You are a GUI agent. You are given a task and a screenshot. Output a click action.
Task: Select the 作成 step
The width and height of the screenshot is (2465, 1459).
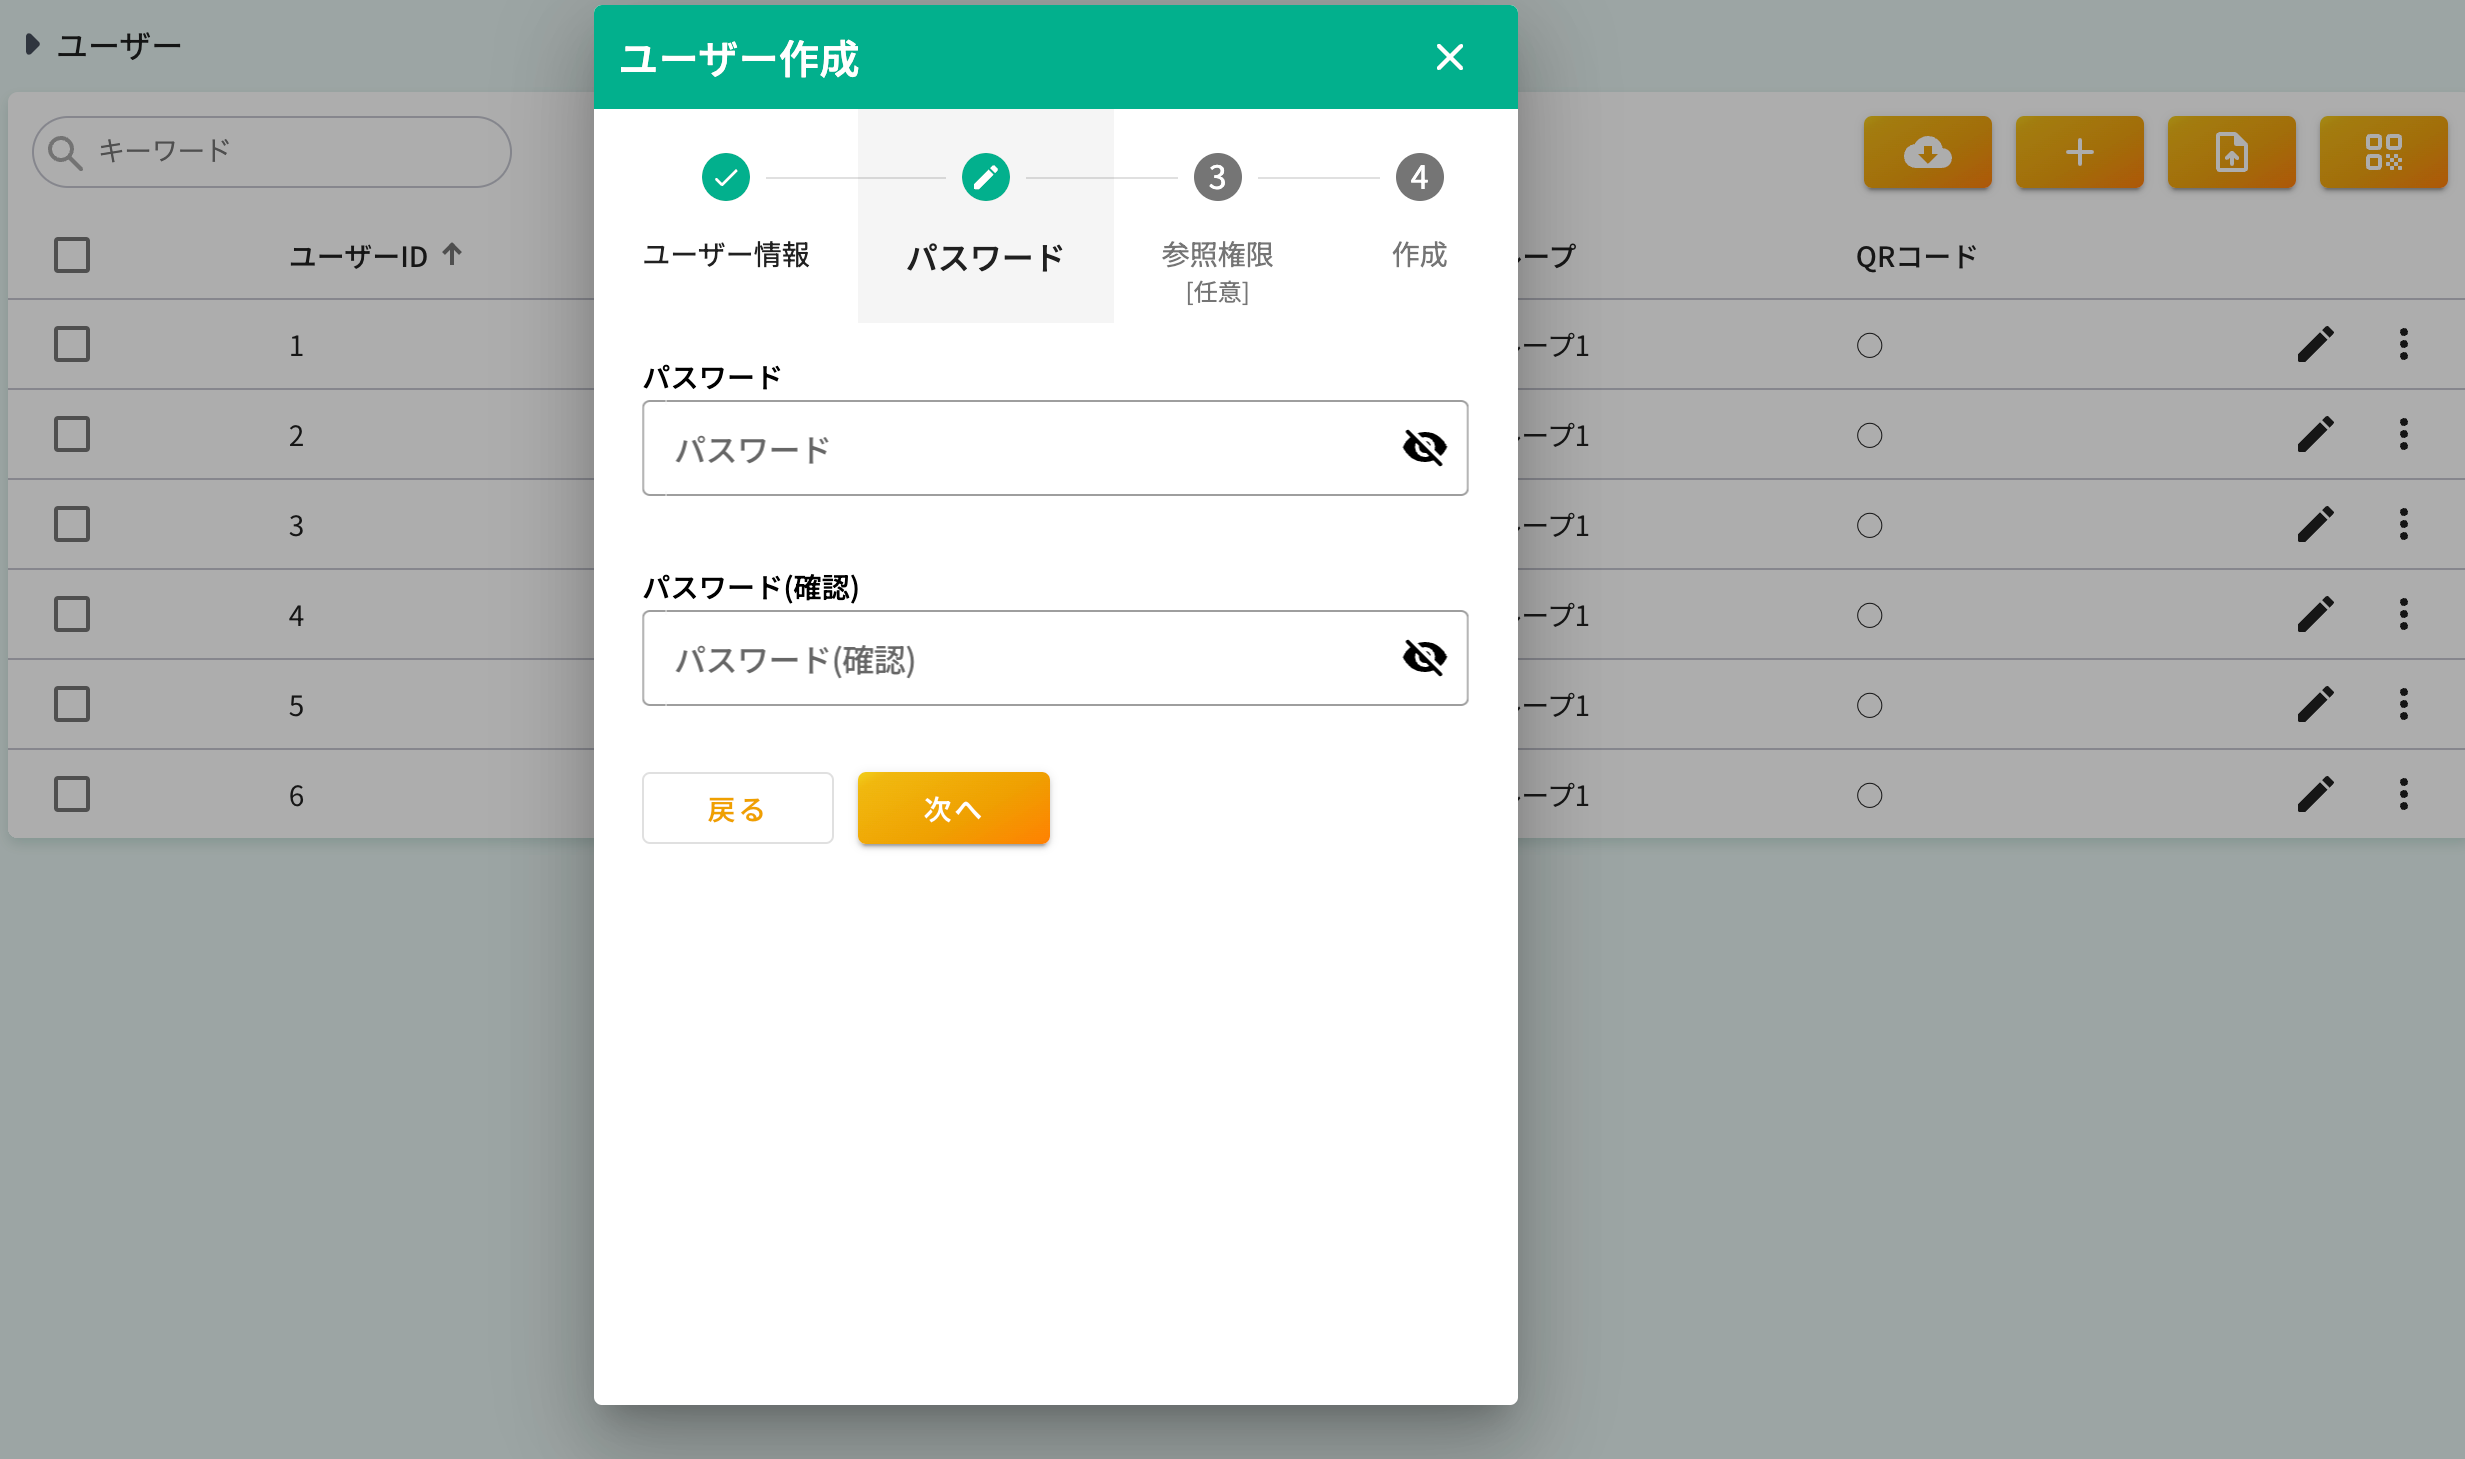(x=1419, y=177)
